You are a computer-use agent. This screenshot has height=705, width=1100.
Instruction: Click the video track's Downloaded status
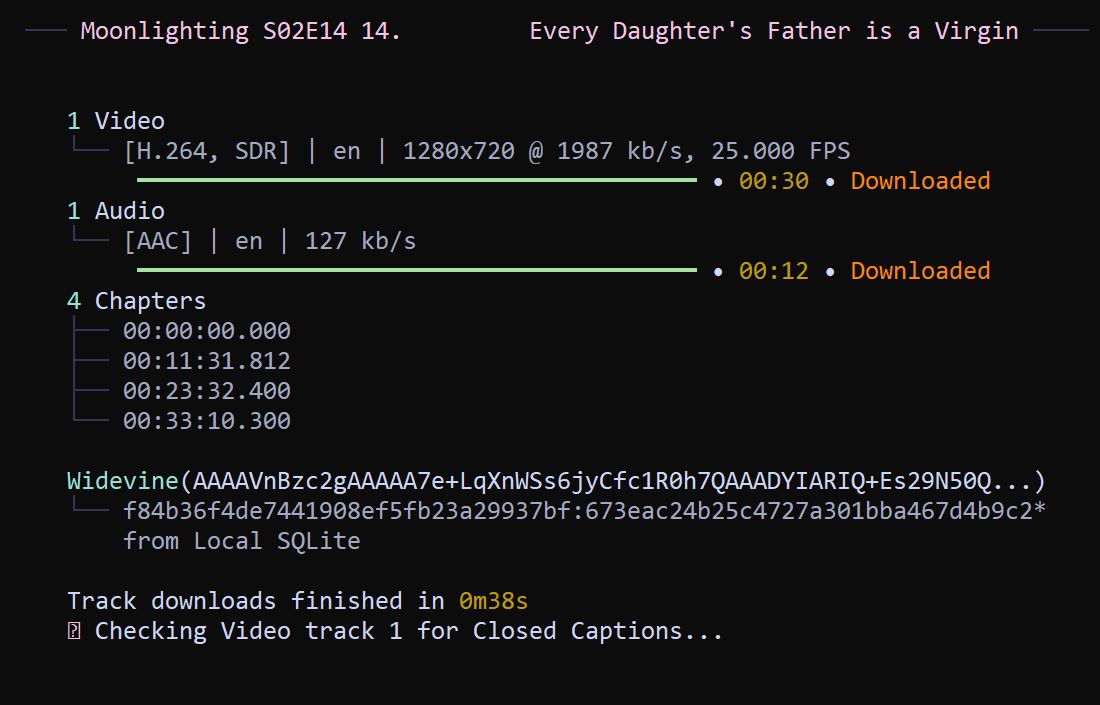(x=920, y=181)
